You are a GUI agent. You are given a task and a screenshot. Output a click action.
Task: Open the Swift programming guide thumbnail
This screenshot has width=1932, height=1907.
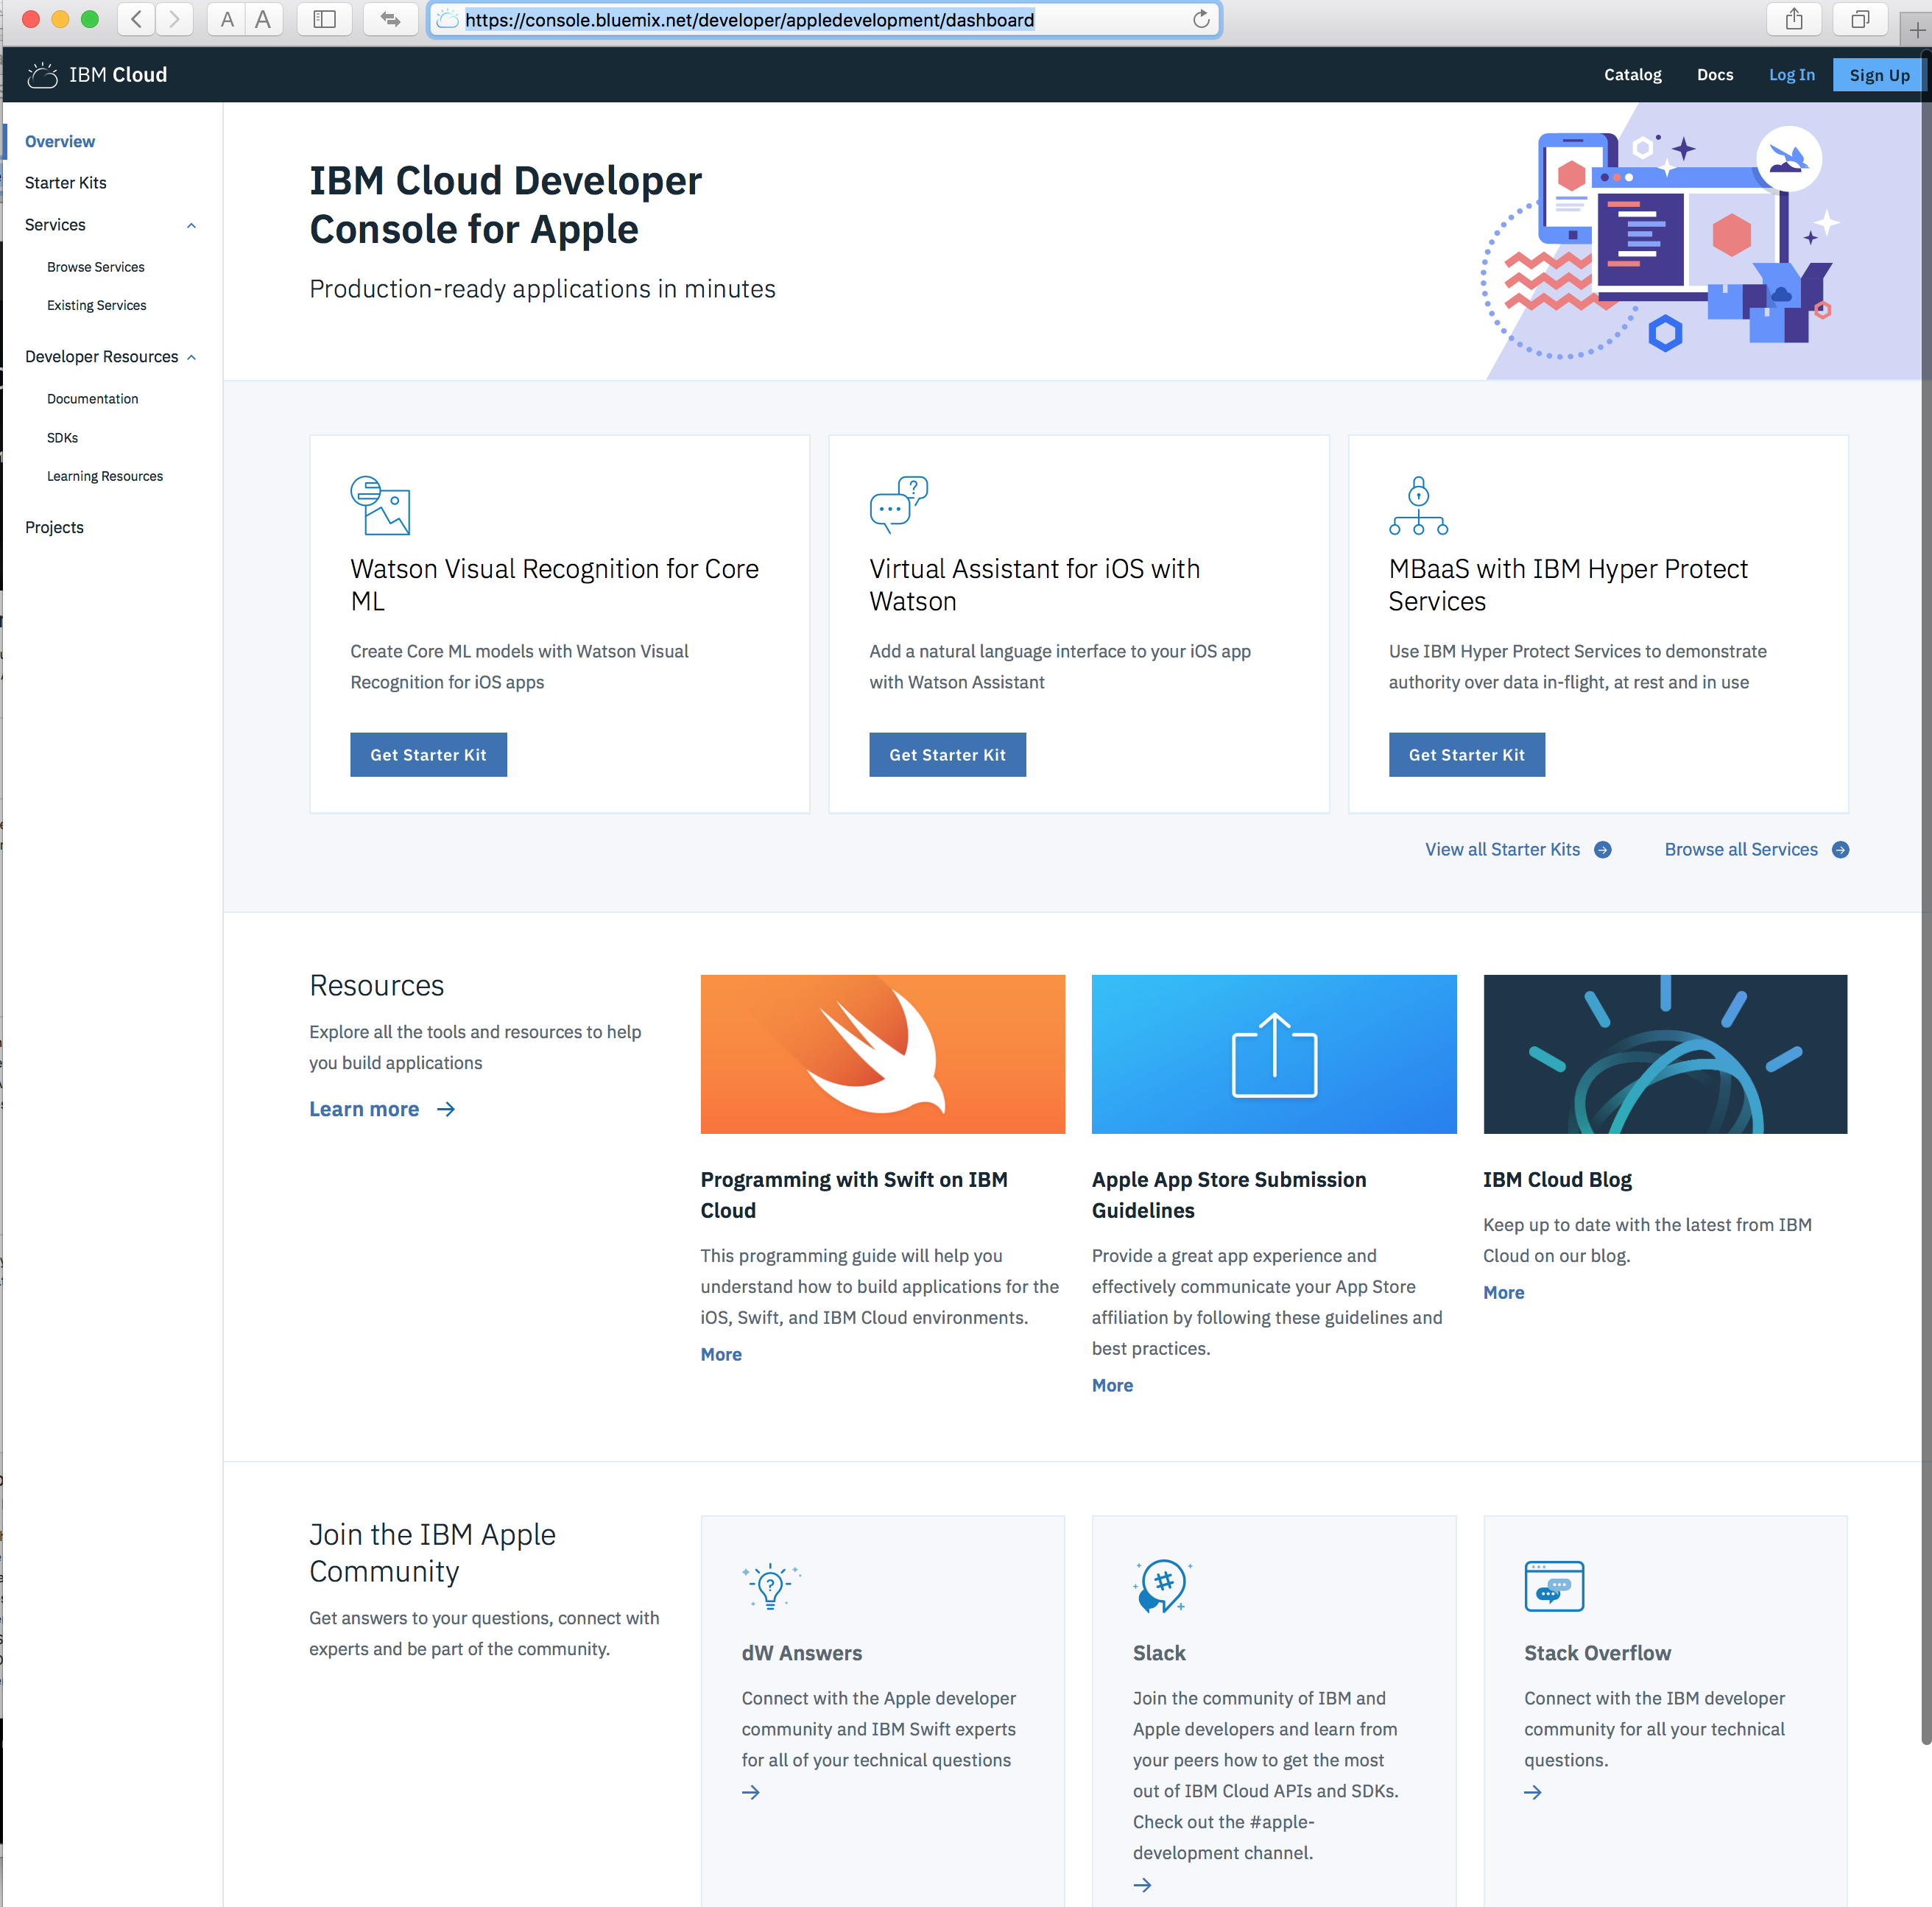(x=882, y=1054)
